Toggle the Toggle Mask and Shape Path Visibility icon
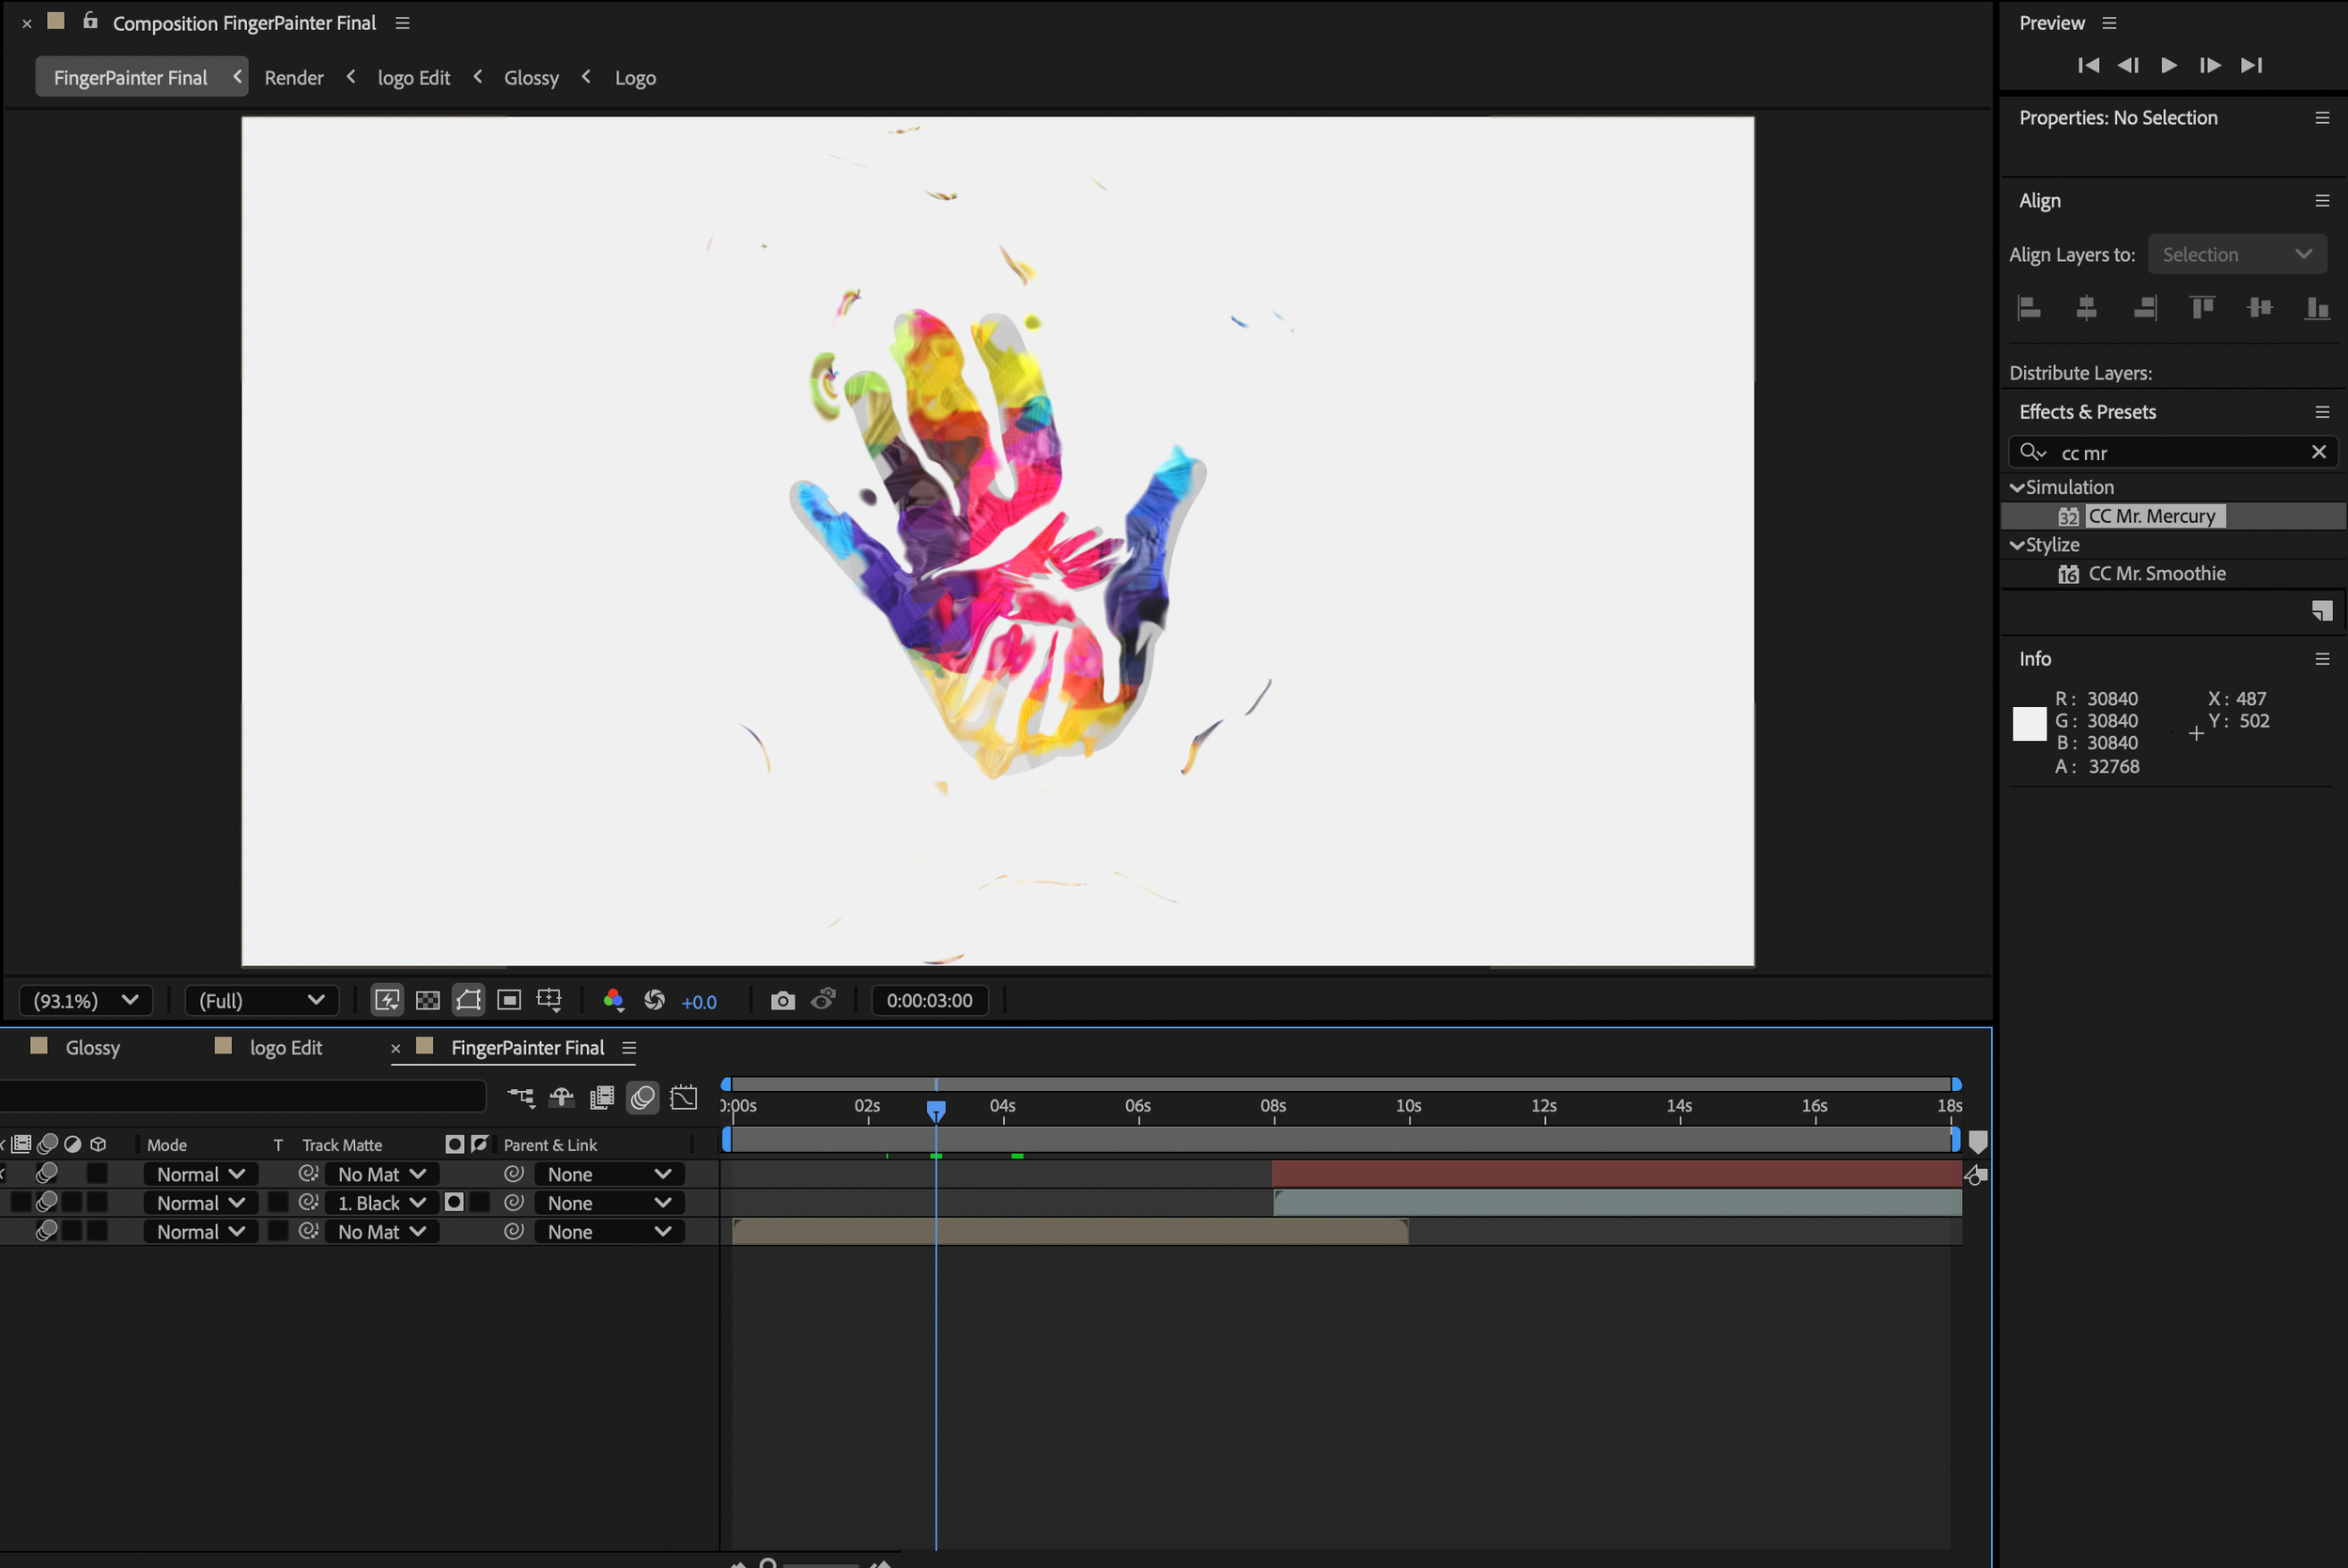 [468, 1000]
